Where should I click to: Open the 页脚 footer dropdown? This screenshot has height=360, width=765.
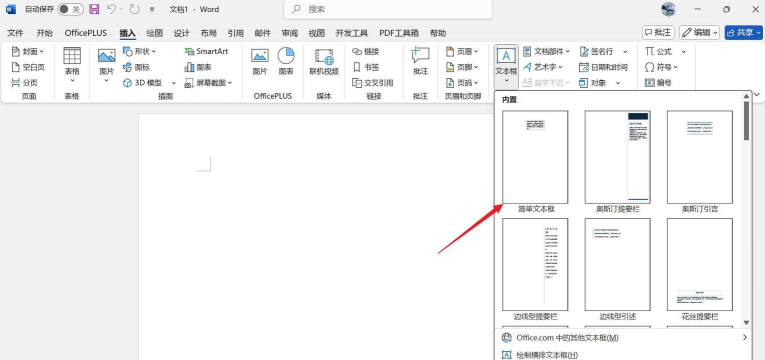click(x=462, y=67)
